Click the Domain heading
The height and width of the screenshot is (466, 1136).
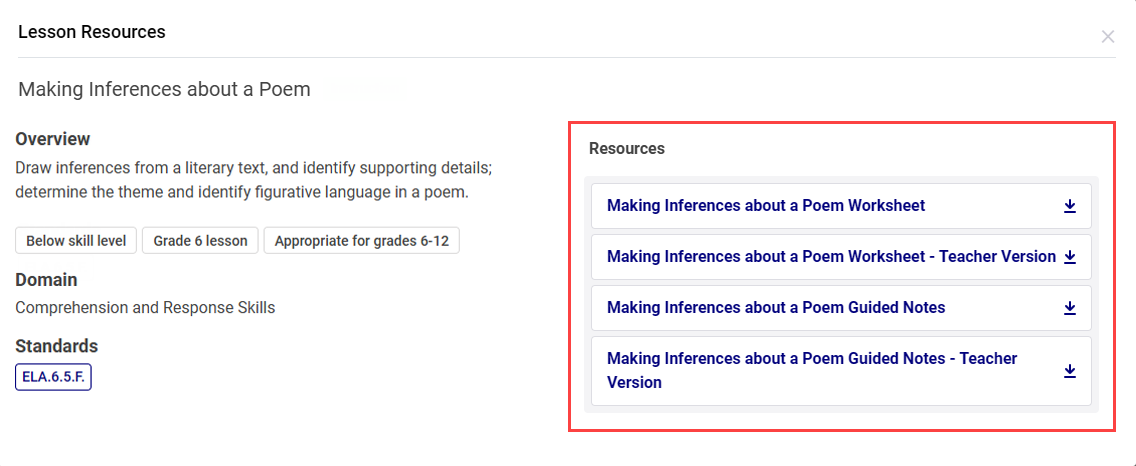46,280
